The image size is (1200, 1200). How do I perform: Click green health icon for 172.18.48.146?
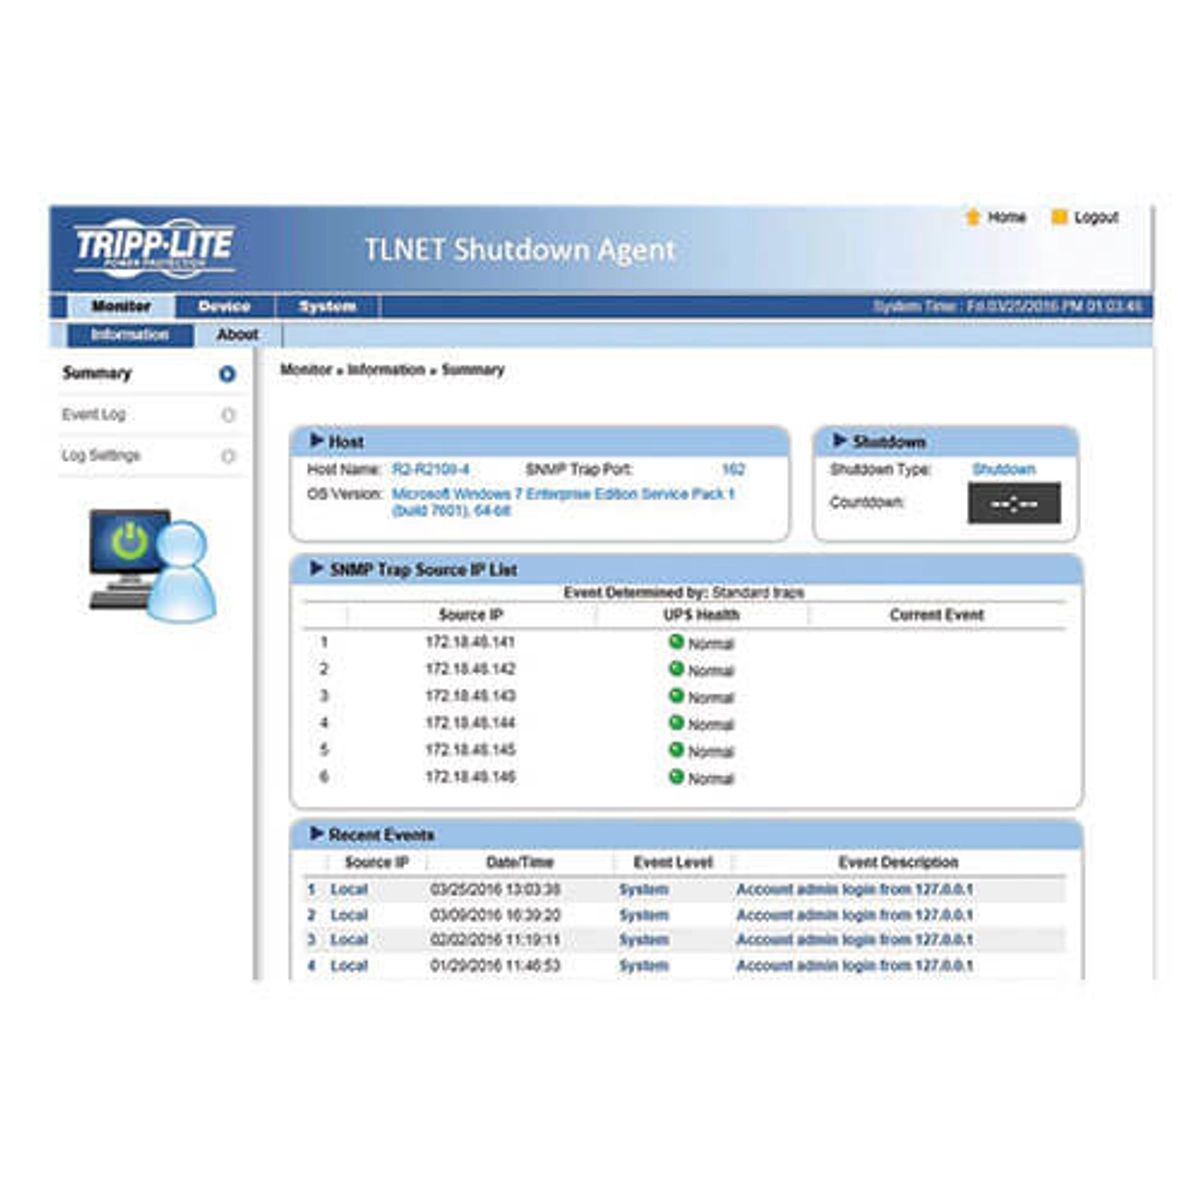(676, 777)
